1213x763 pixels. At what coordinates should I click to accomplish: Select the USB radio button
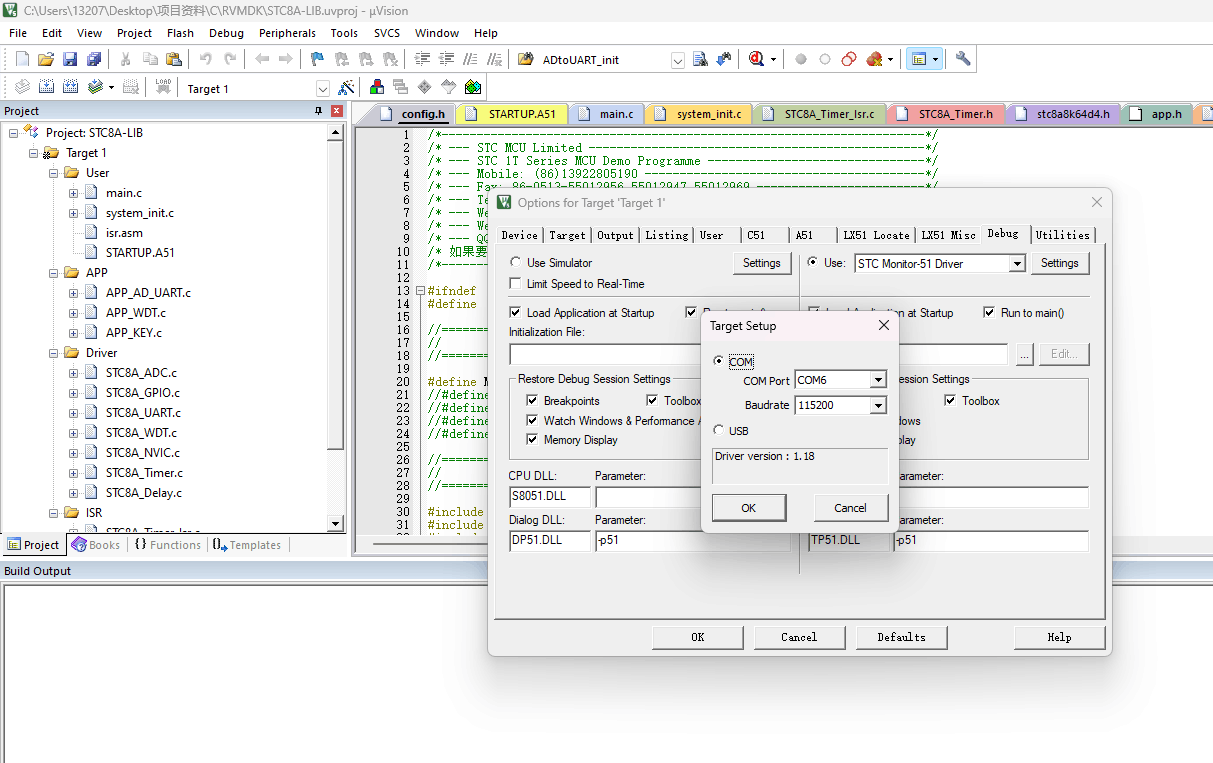[719, 430]
